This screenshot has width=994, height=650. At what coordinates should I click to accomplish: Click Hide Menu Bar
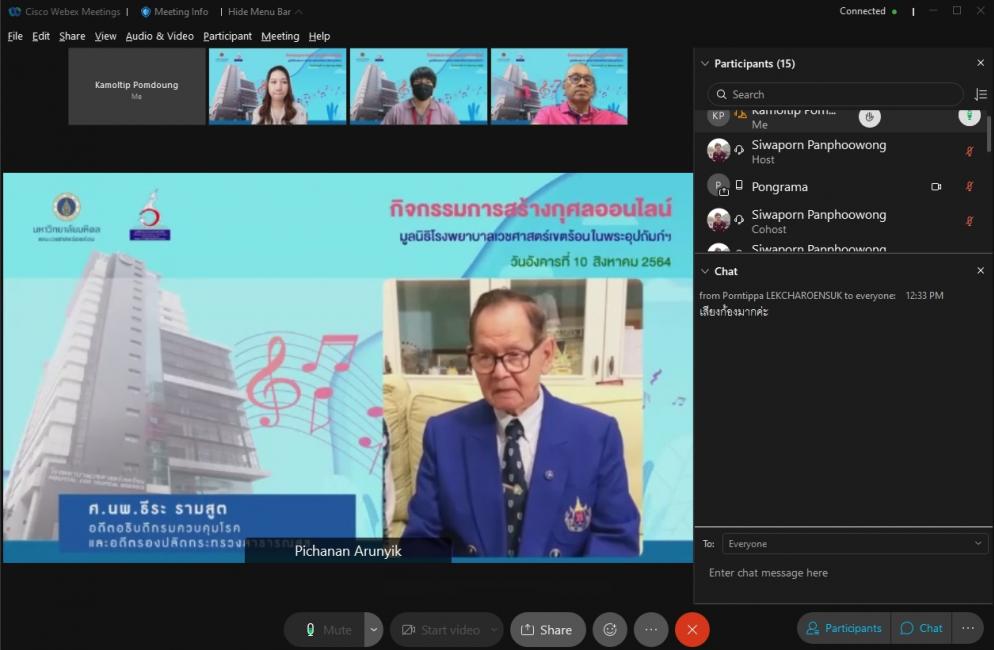(259, 11)
